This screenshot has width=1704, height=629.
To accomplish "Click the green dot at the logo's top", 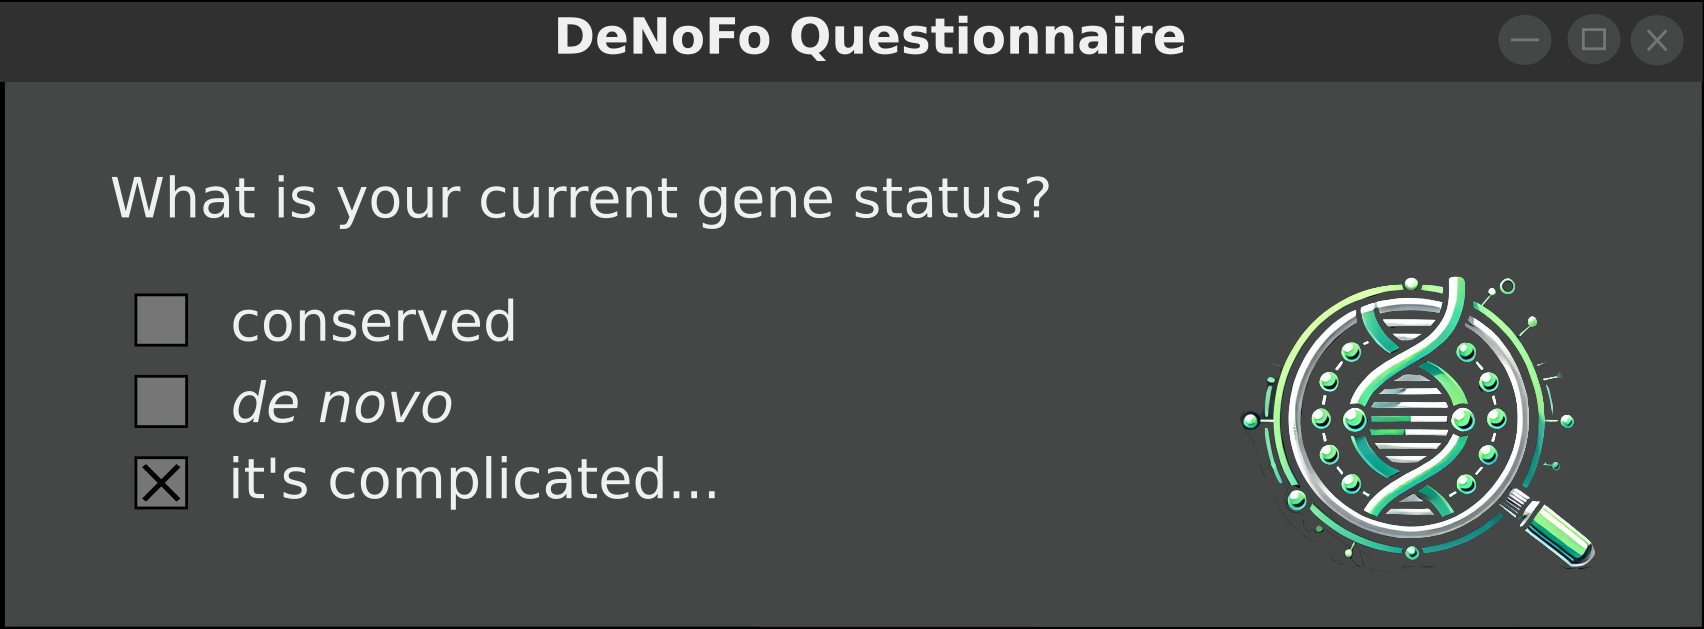I will point(1412,284).
